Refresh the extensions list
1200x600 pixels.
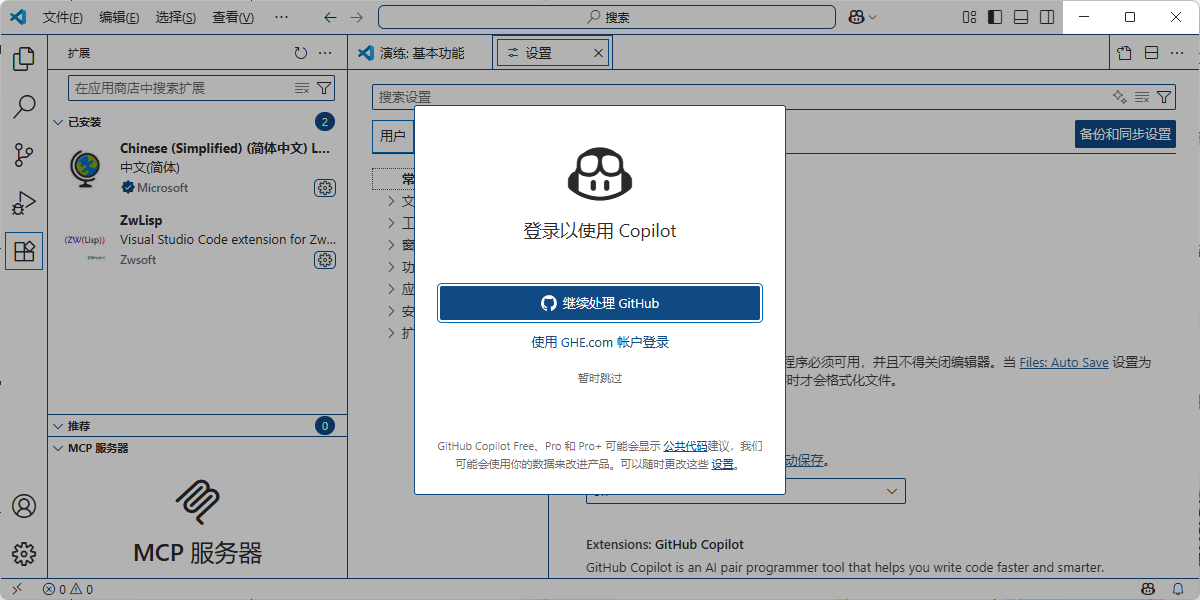pos(301,53)
